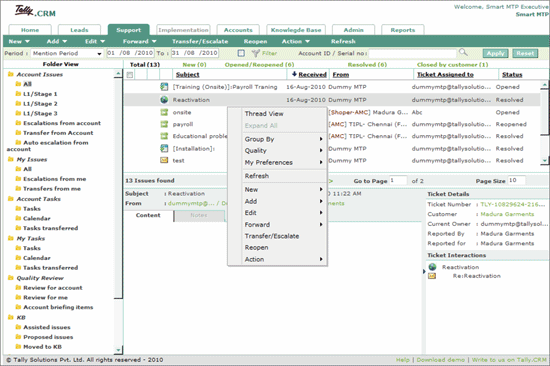Open ticket number TLY-10829624 link
Viewport: 550px width, 366px height.
[513, 204]
